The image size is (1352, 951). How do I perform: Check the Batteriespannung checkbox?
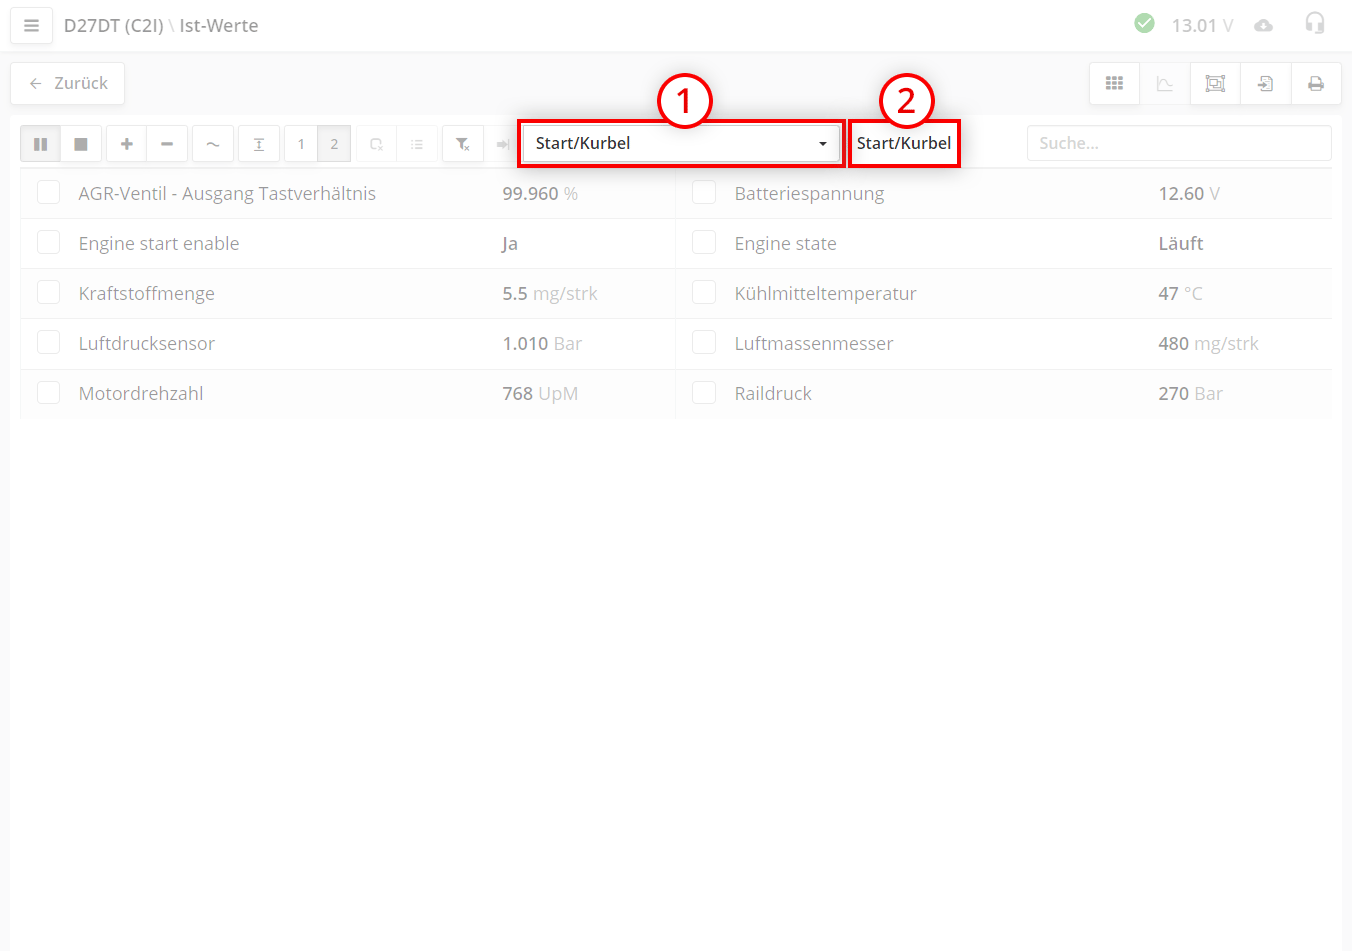click(704, 192)
